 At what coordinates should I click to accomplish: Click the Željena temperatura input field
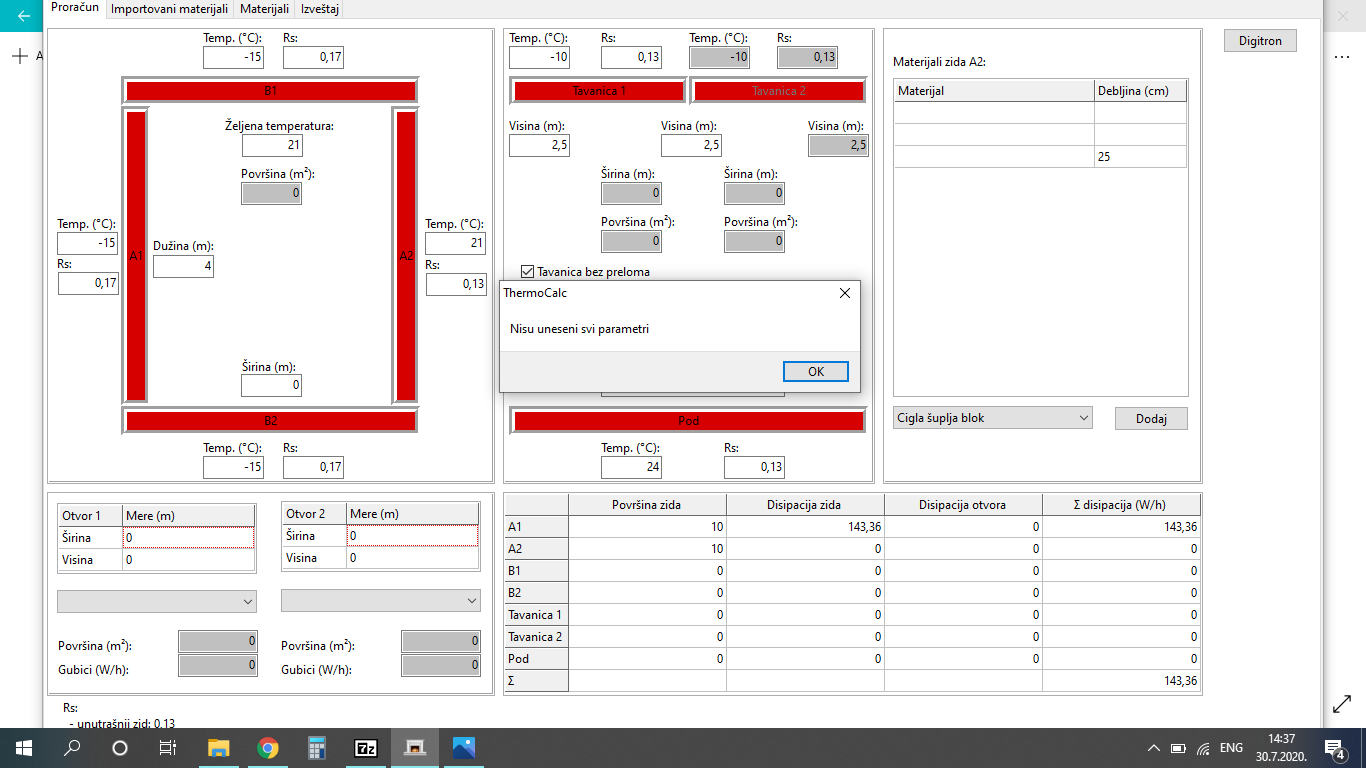pyautogui.click(x=271, y=146)
